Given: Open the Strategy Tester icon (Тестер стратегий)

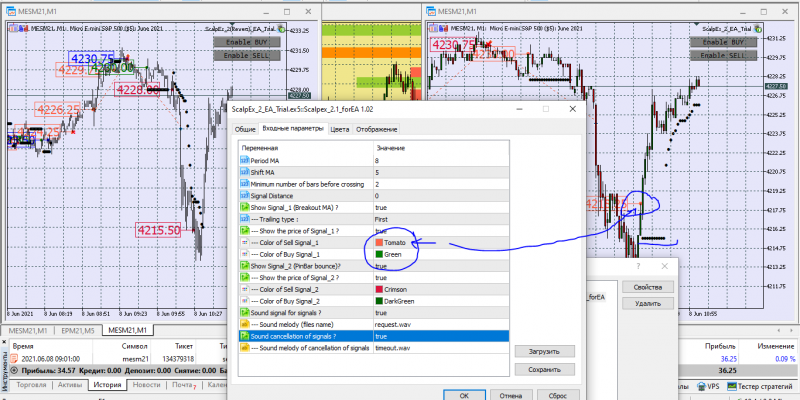Looking at the screenshot, I should 732,386.
